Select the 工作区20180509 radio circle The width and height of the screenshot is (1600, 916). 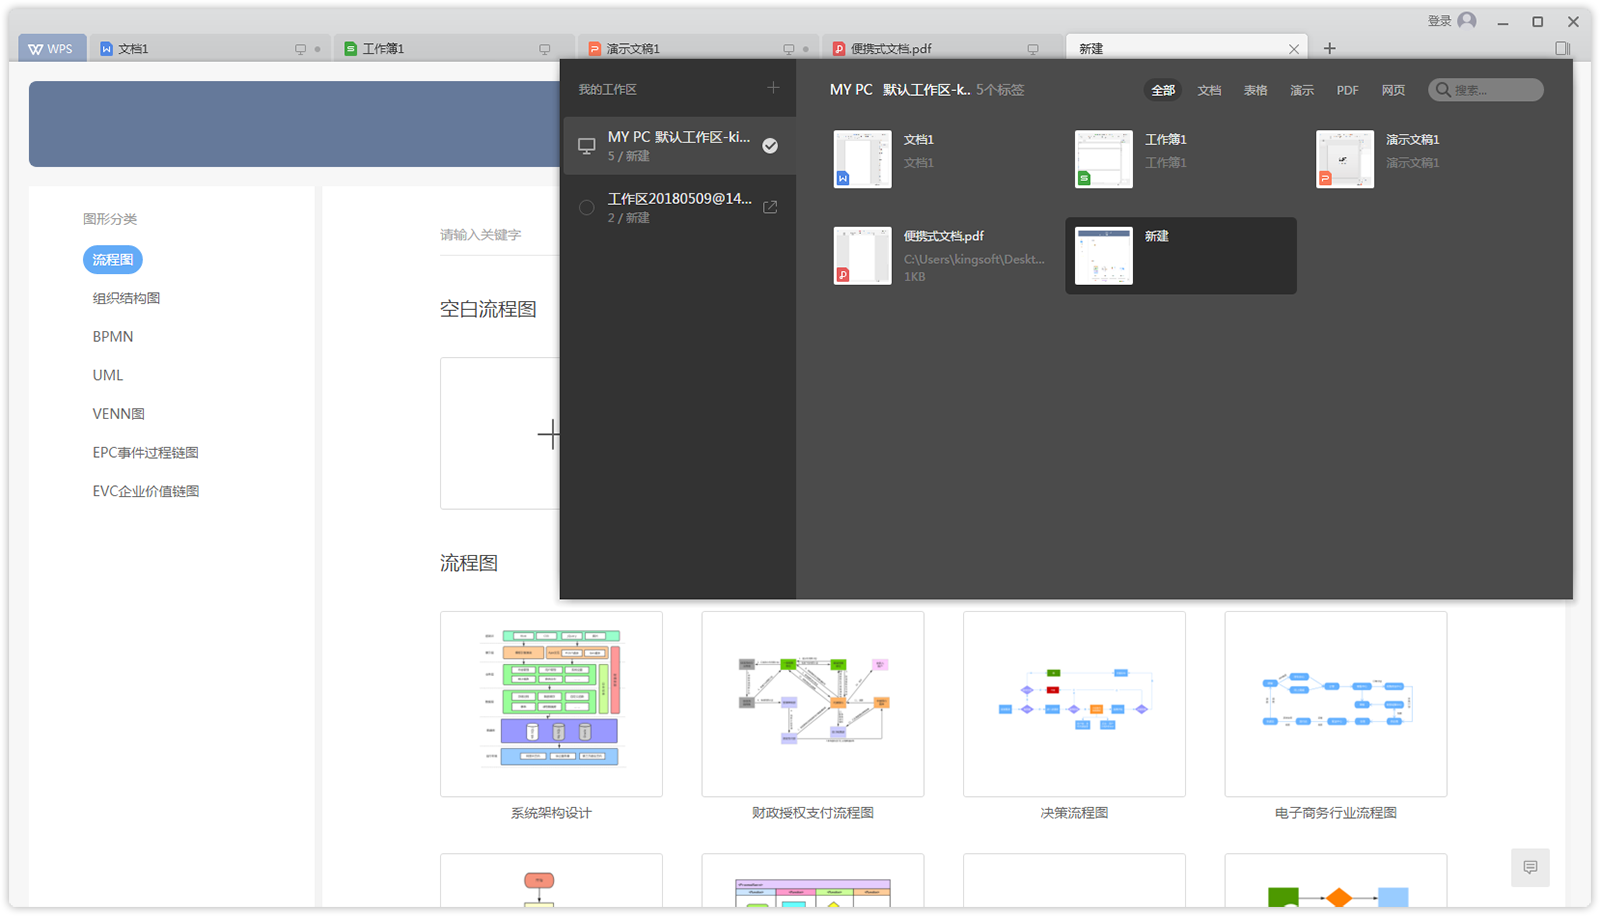coord(587,207)
